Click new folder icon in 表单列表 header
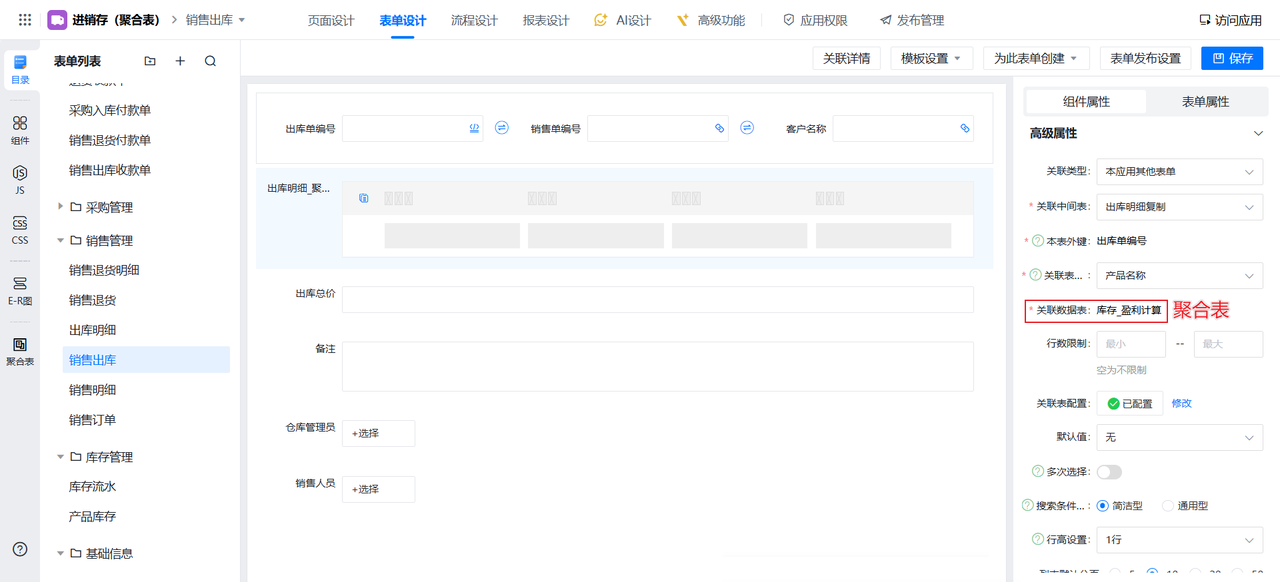The width and height of the screenshot is (1280, 582). 150,61
